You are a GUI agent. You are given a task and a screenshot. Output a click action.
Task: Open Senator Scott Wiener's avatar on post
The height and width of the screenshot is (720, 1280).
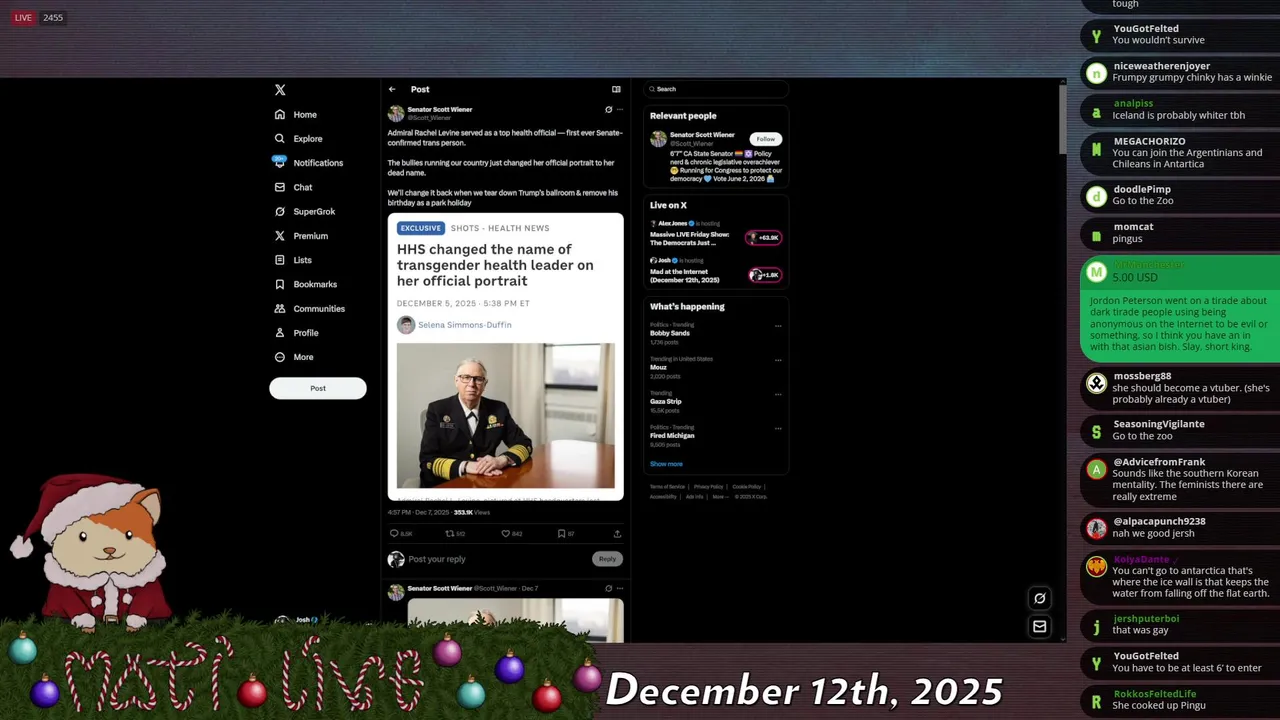(396, 113)
